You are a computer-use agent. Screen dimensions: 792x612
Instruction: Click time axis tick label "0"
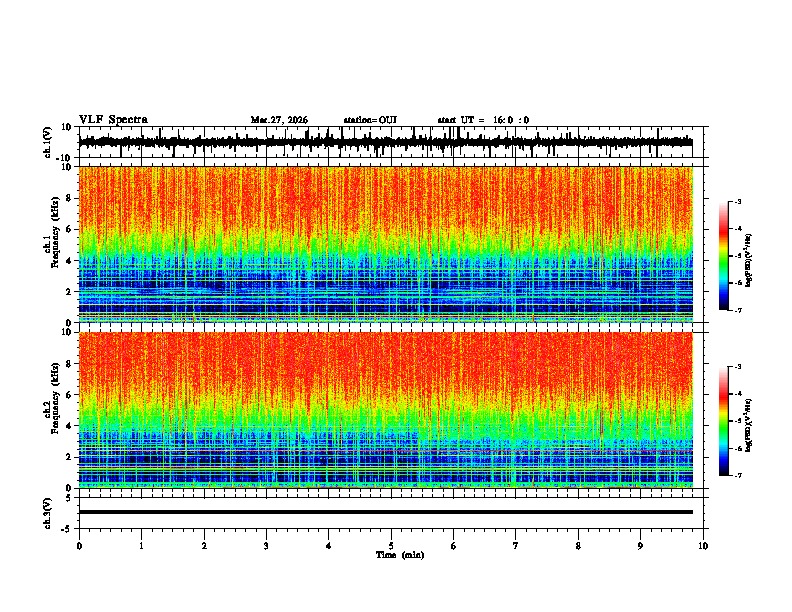[79, 546]
